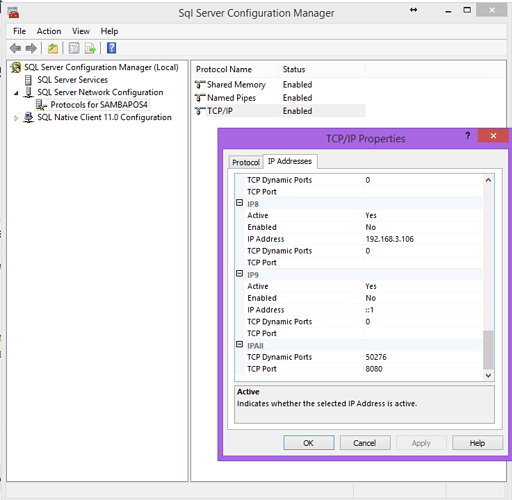Click the properties list scrollbar down arrow

(488, 375)
